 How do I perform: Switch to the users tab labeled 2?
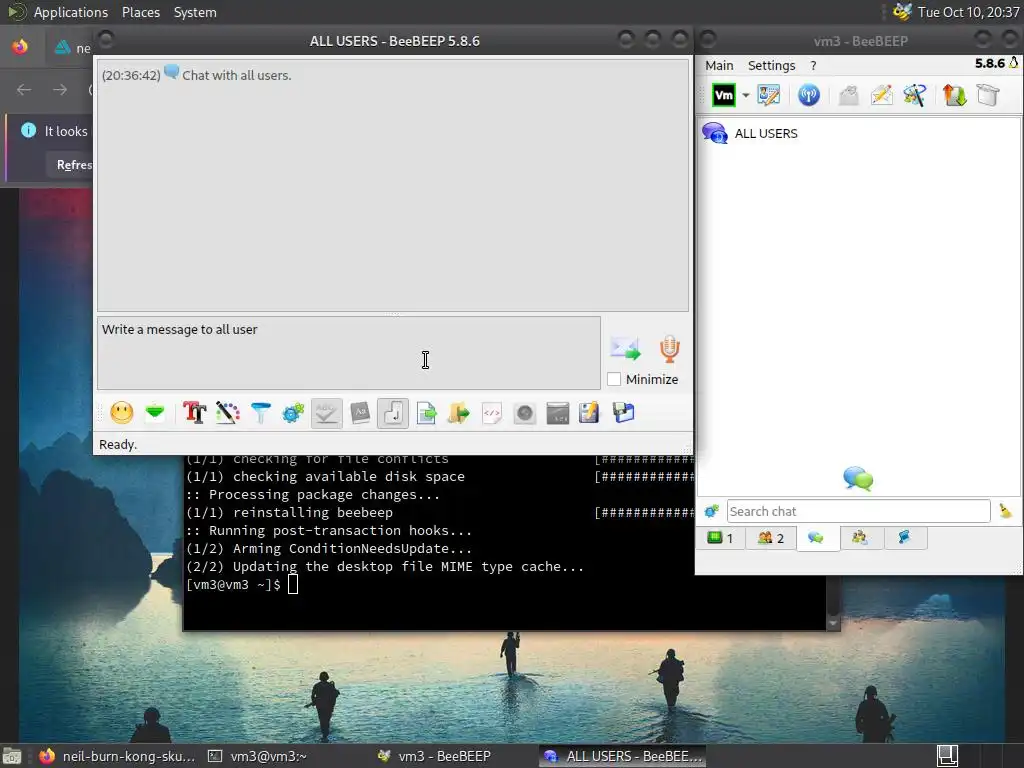click(x=771, y=538)
